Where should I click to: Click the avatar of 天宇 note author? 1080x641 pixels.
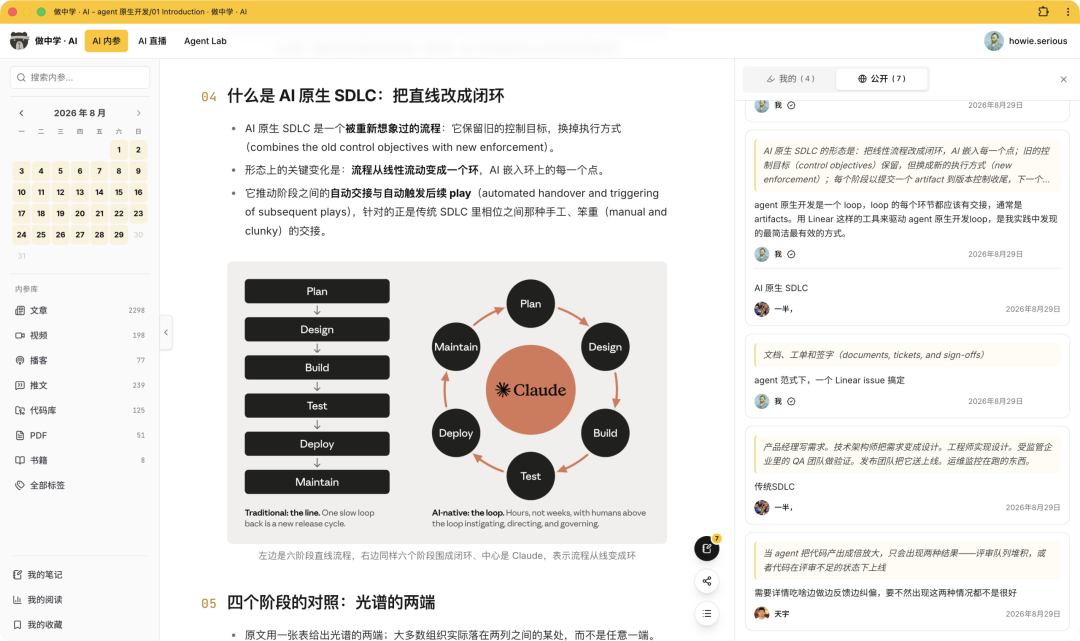[762, 613]
